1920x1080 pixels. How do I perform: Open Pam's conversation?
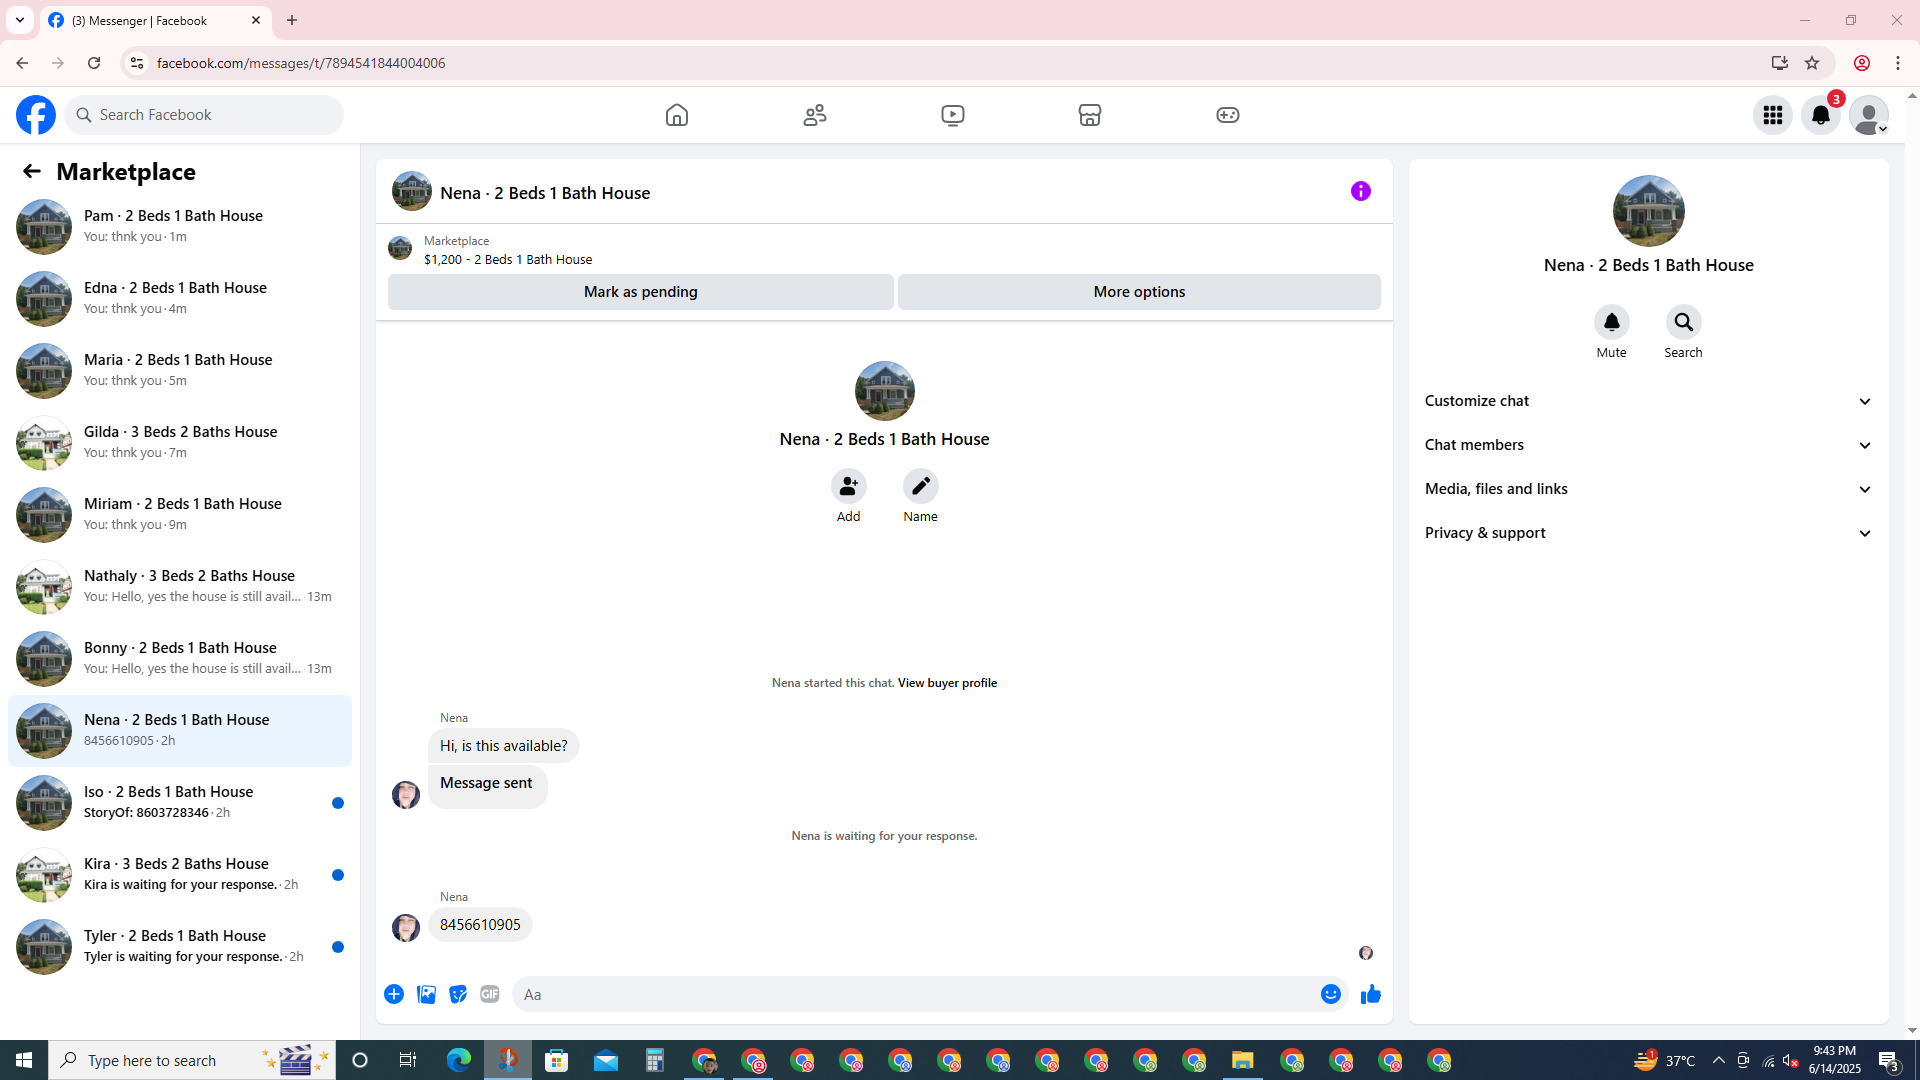180,227
